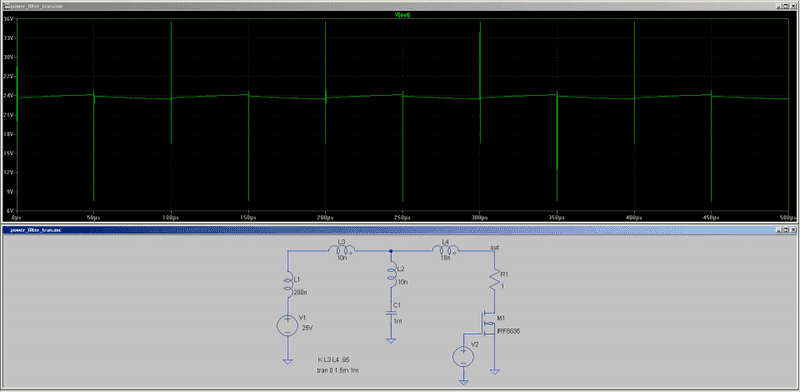Click the wire junction dot above L2

tap(391, 251)
